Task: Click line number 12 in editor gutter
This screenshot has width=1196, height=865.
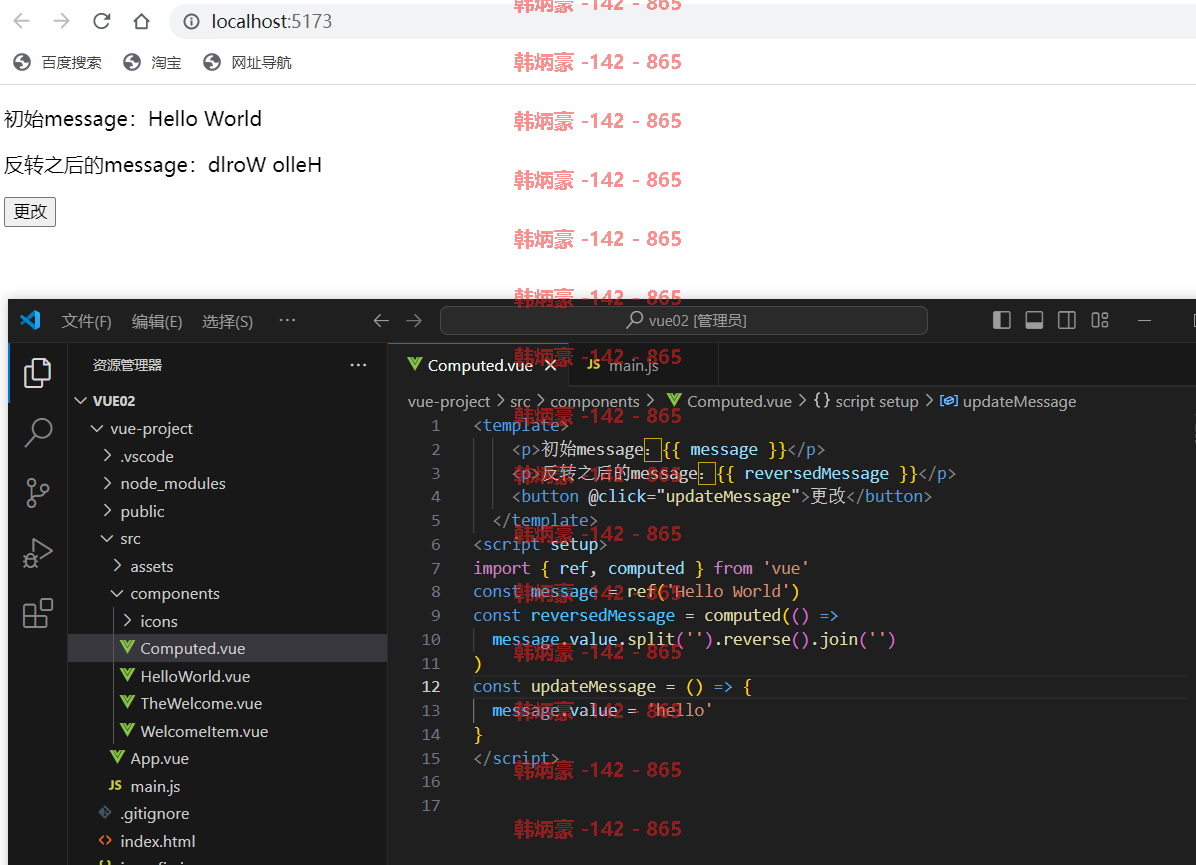Action: point(431,687)
